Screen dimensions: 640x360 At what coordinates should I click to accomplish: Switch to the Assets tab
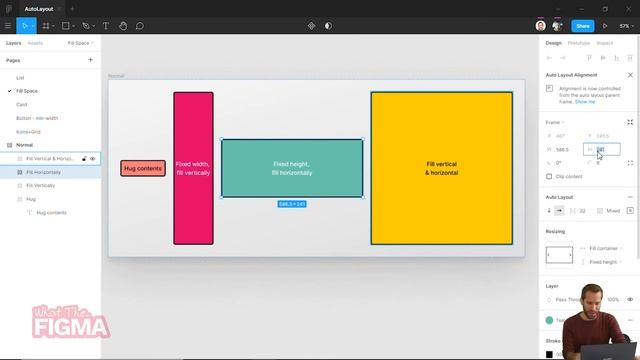tap(35, 43)
